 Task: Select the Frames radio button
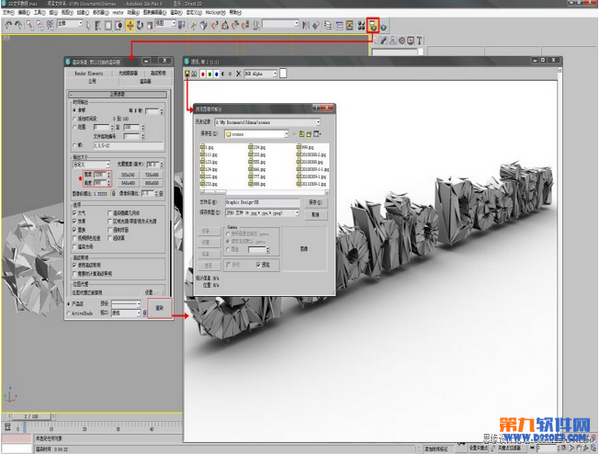click(75, 145)
